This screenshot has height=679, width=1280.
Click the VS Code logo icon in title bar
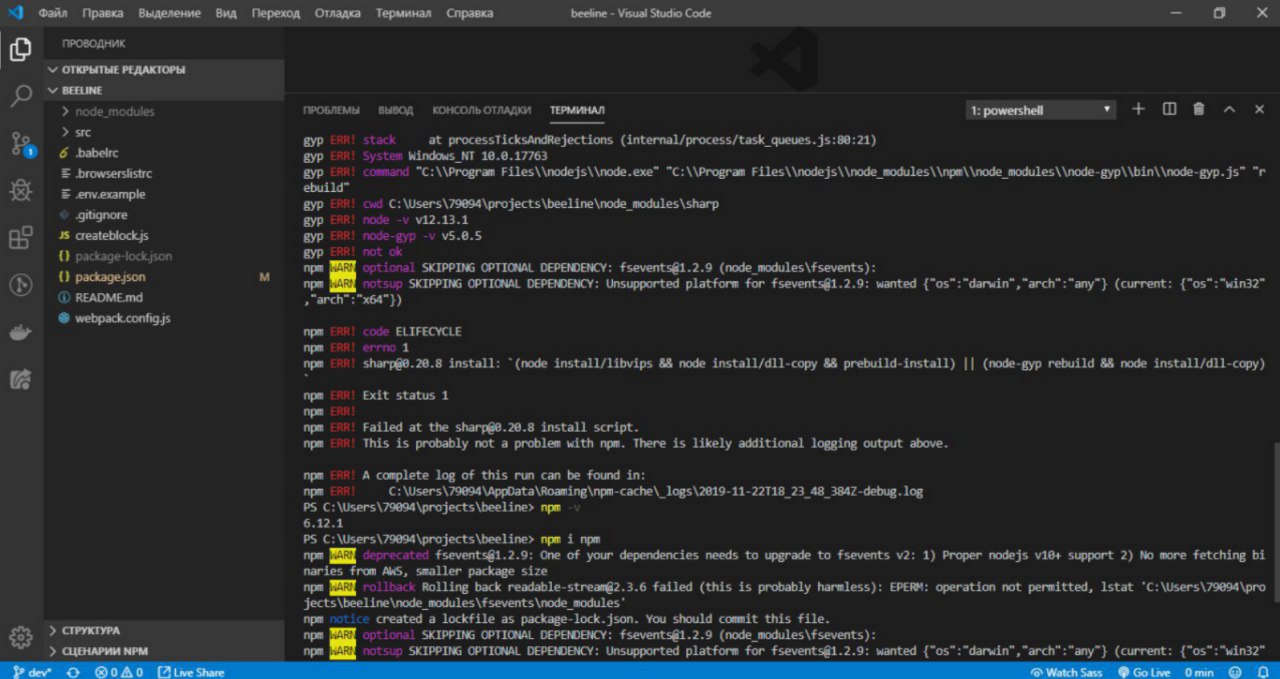[x=15, y=13]
